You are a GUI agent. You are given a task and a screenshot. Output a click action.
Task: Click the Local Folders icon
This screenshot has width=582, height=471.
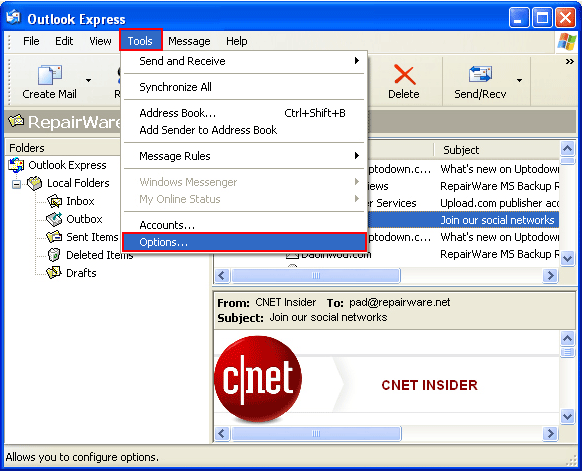coord(35,183)
